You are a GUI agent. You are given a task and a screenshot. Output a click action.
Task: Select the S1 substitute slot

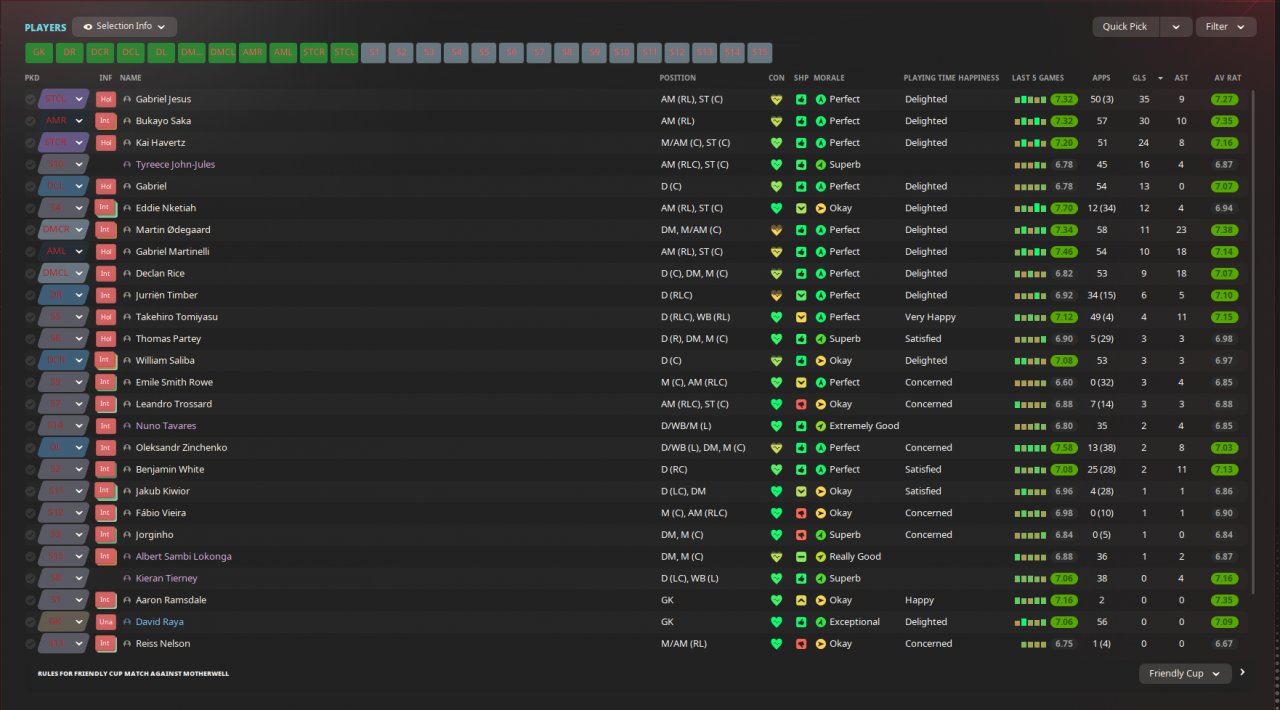(x=375, y=53)
